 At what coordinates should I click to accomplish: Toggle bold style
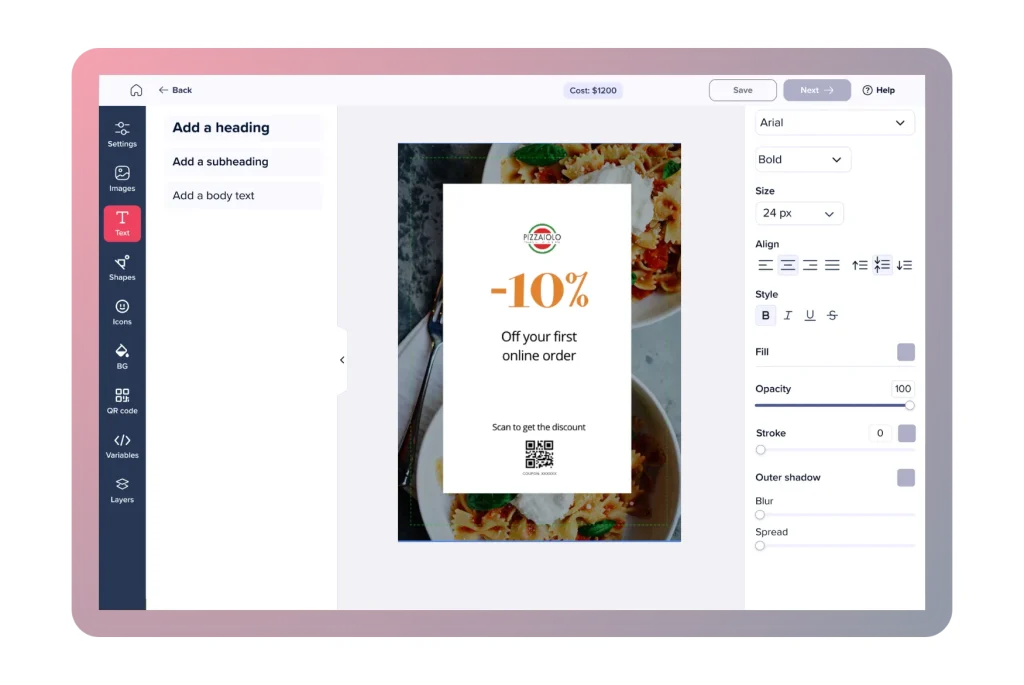pyautogui.click(x=765, y=315)
